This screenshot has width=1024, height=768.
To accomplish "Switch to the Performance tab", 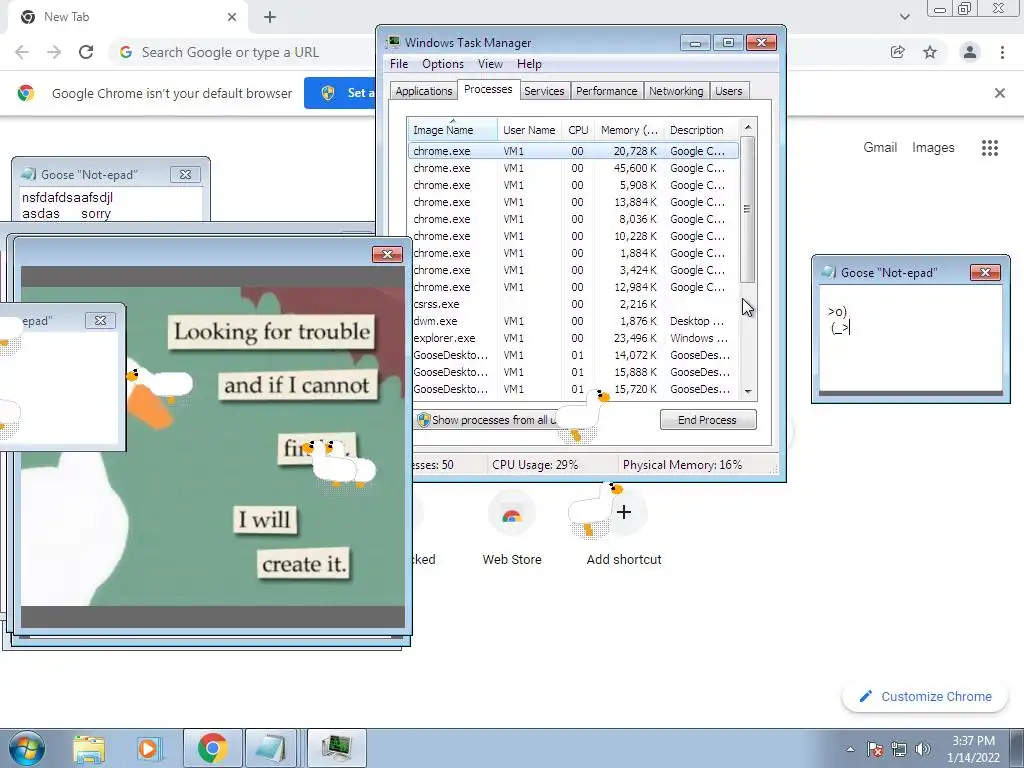I will [607, 91].
